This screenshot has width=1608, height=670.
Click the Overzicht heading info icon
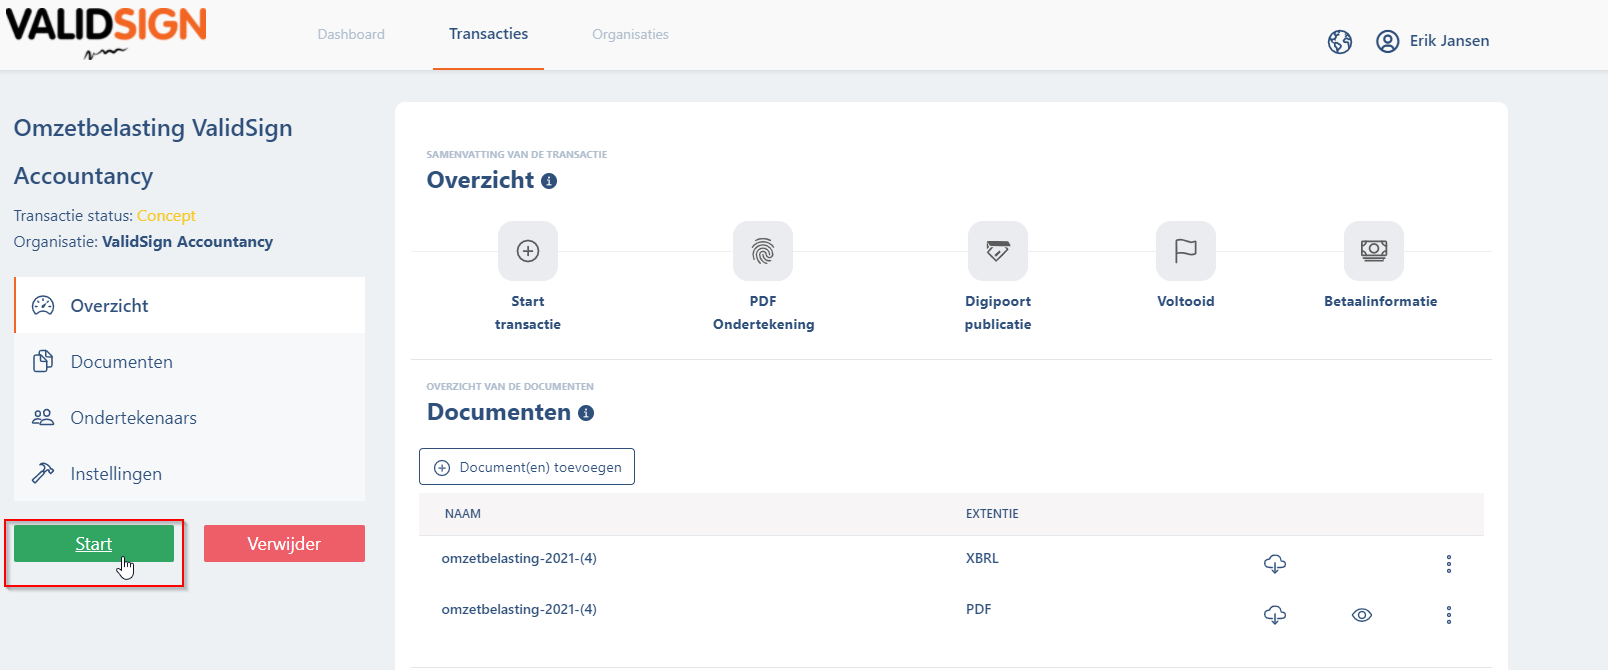tap(549, 181)
